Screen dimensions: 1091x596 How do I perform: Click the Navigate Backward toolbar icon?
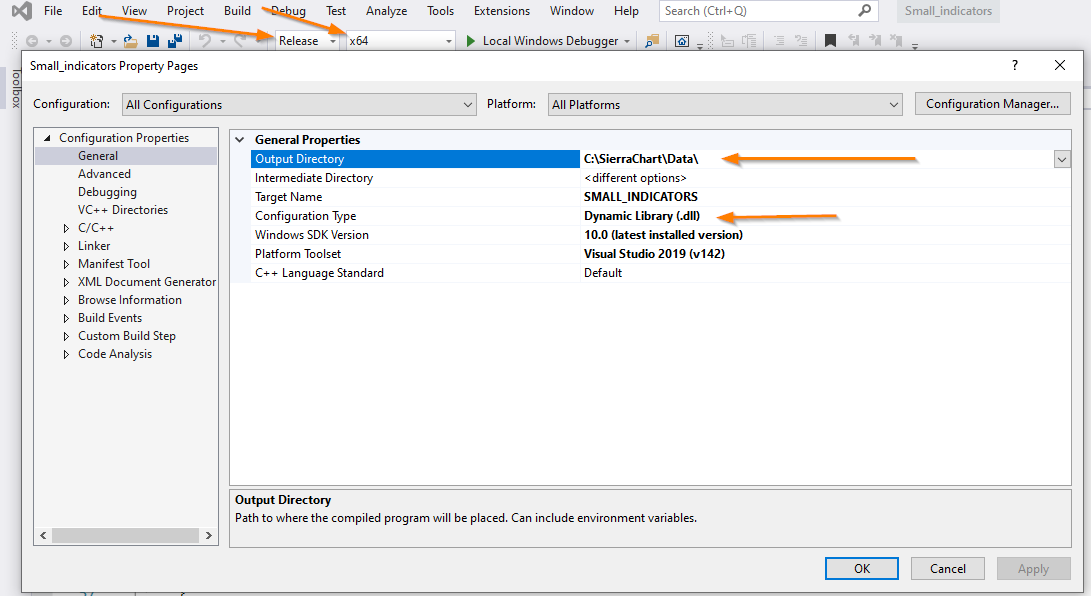32,41
